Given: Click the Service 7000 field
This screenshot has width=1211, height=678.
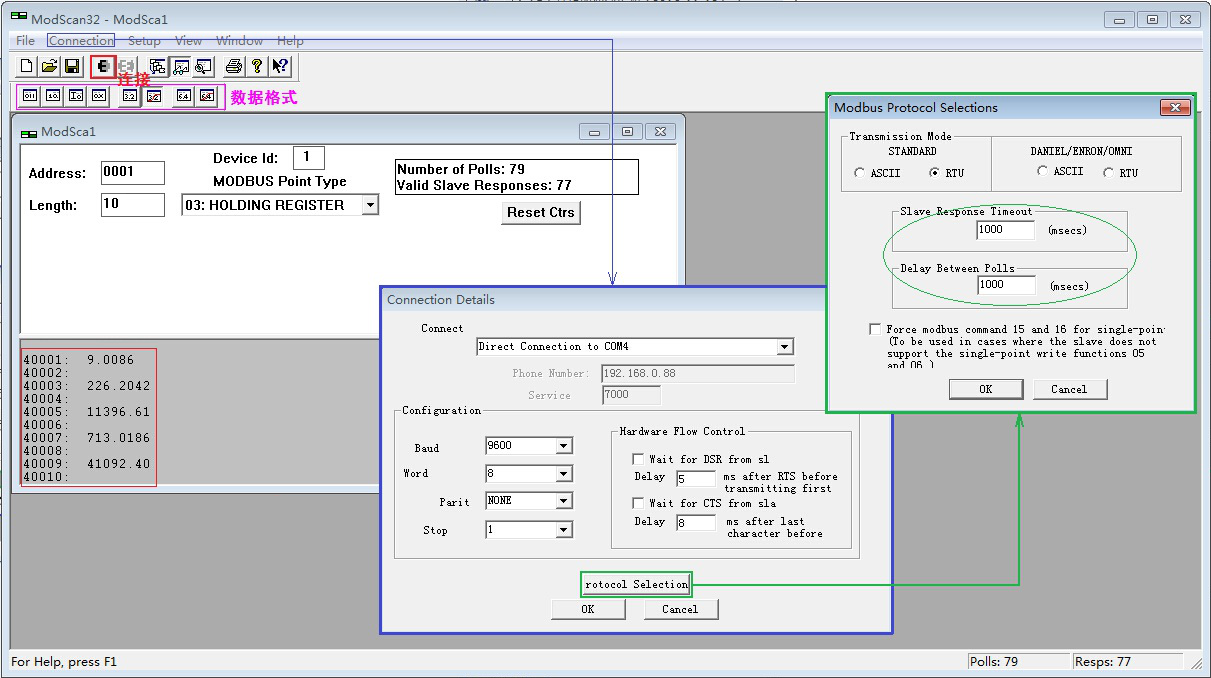Looking at the screenshot, I should 631,395.
